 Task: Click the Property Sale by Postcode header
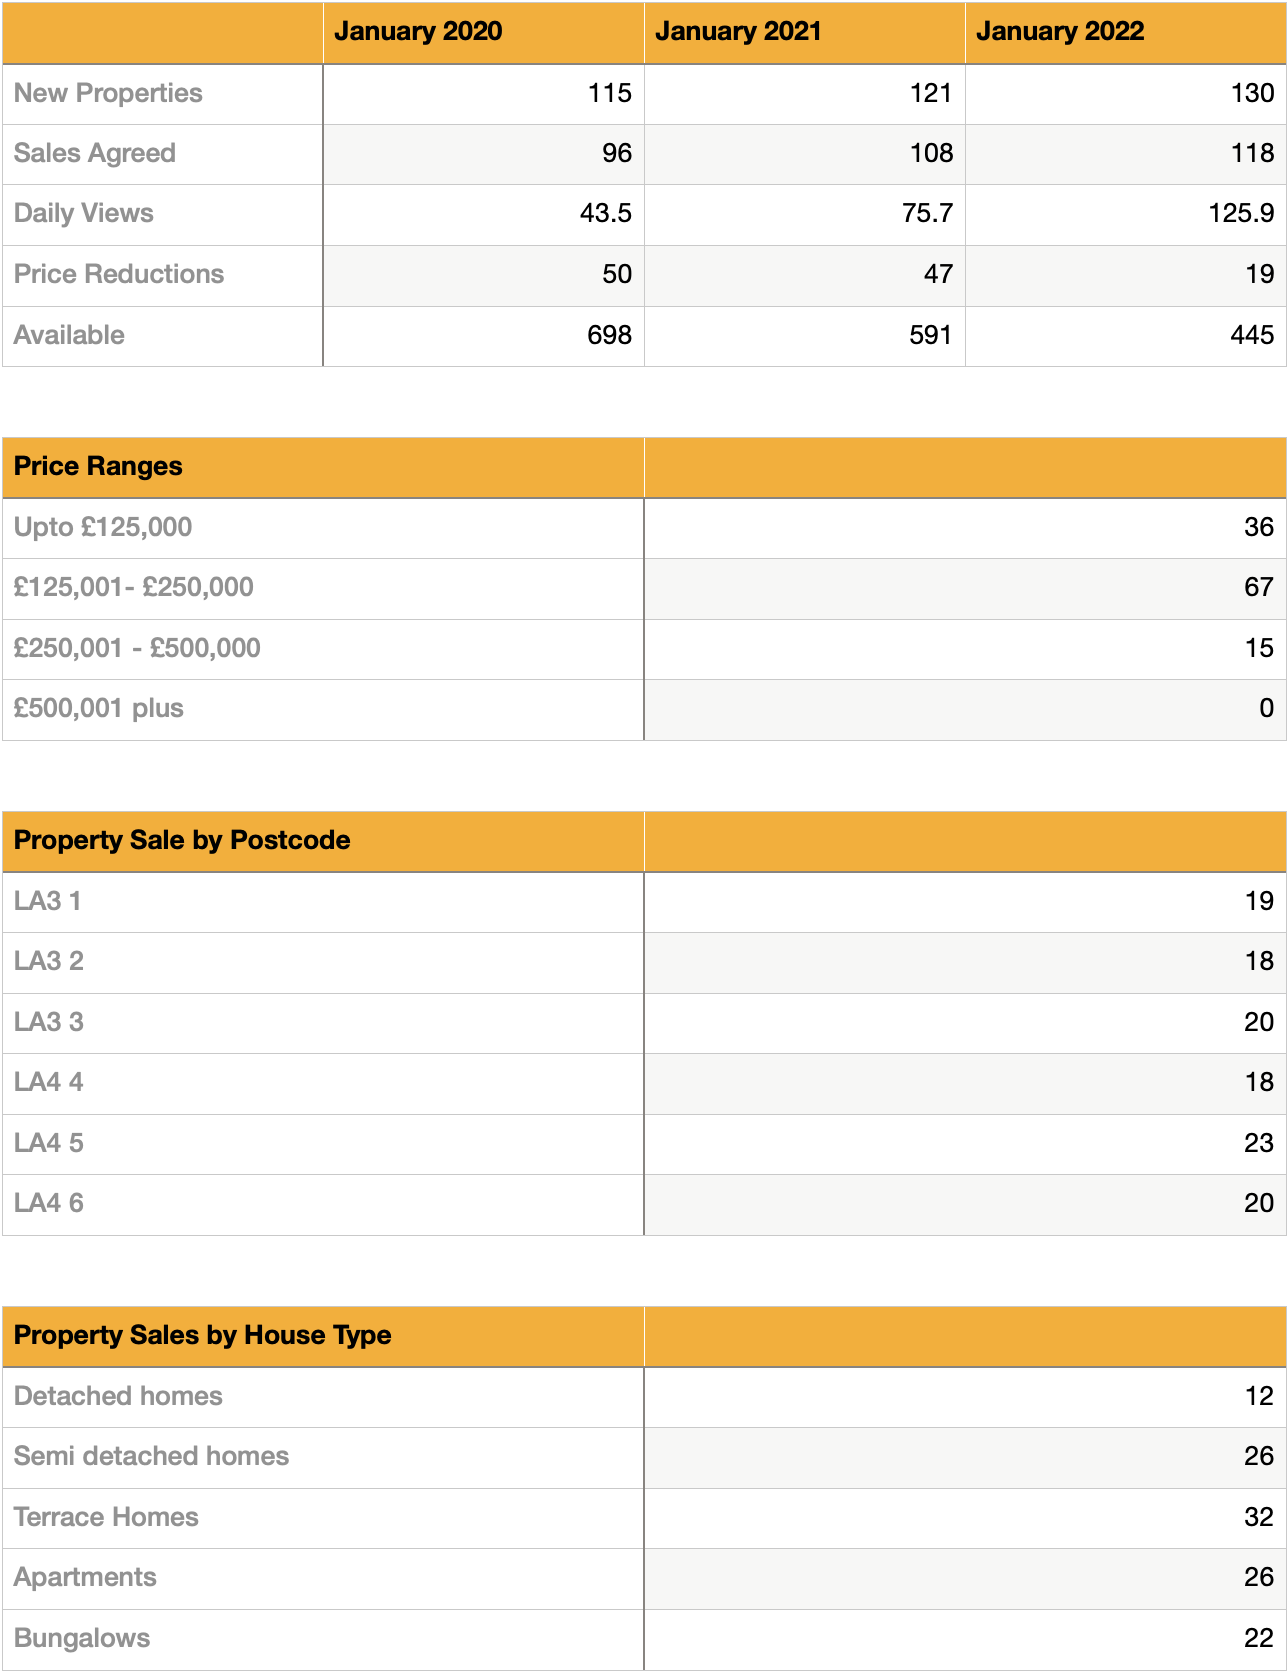[x=182, y=840]
